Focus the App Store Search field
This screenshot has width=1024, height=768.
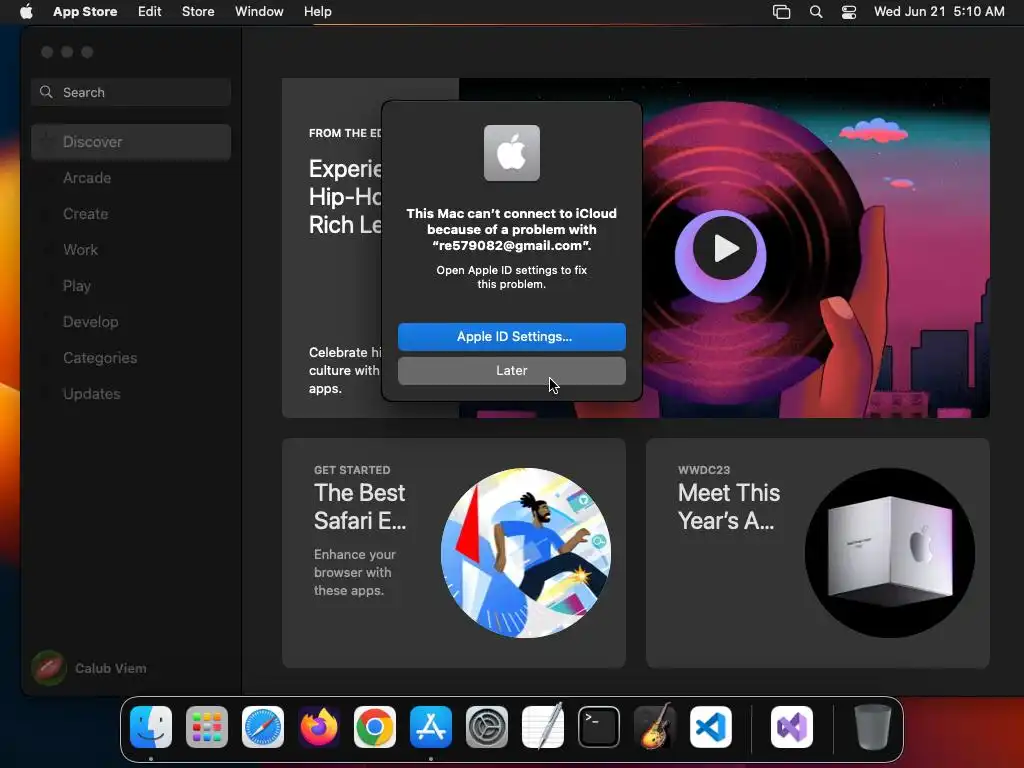click(x=131, y=92)
